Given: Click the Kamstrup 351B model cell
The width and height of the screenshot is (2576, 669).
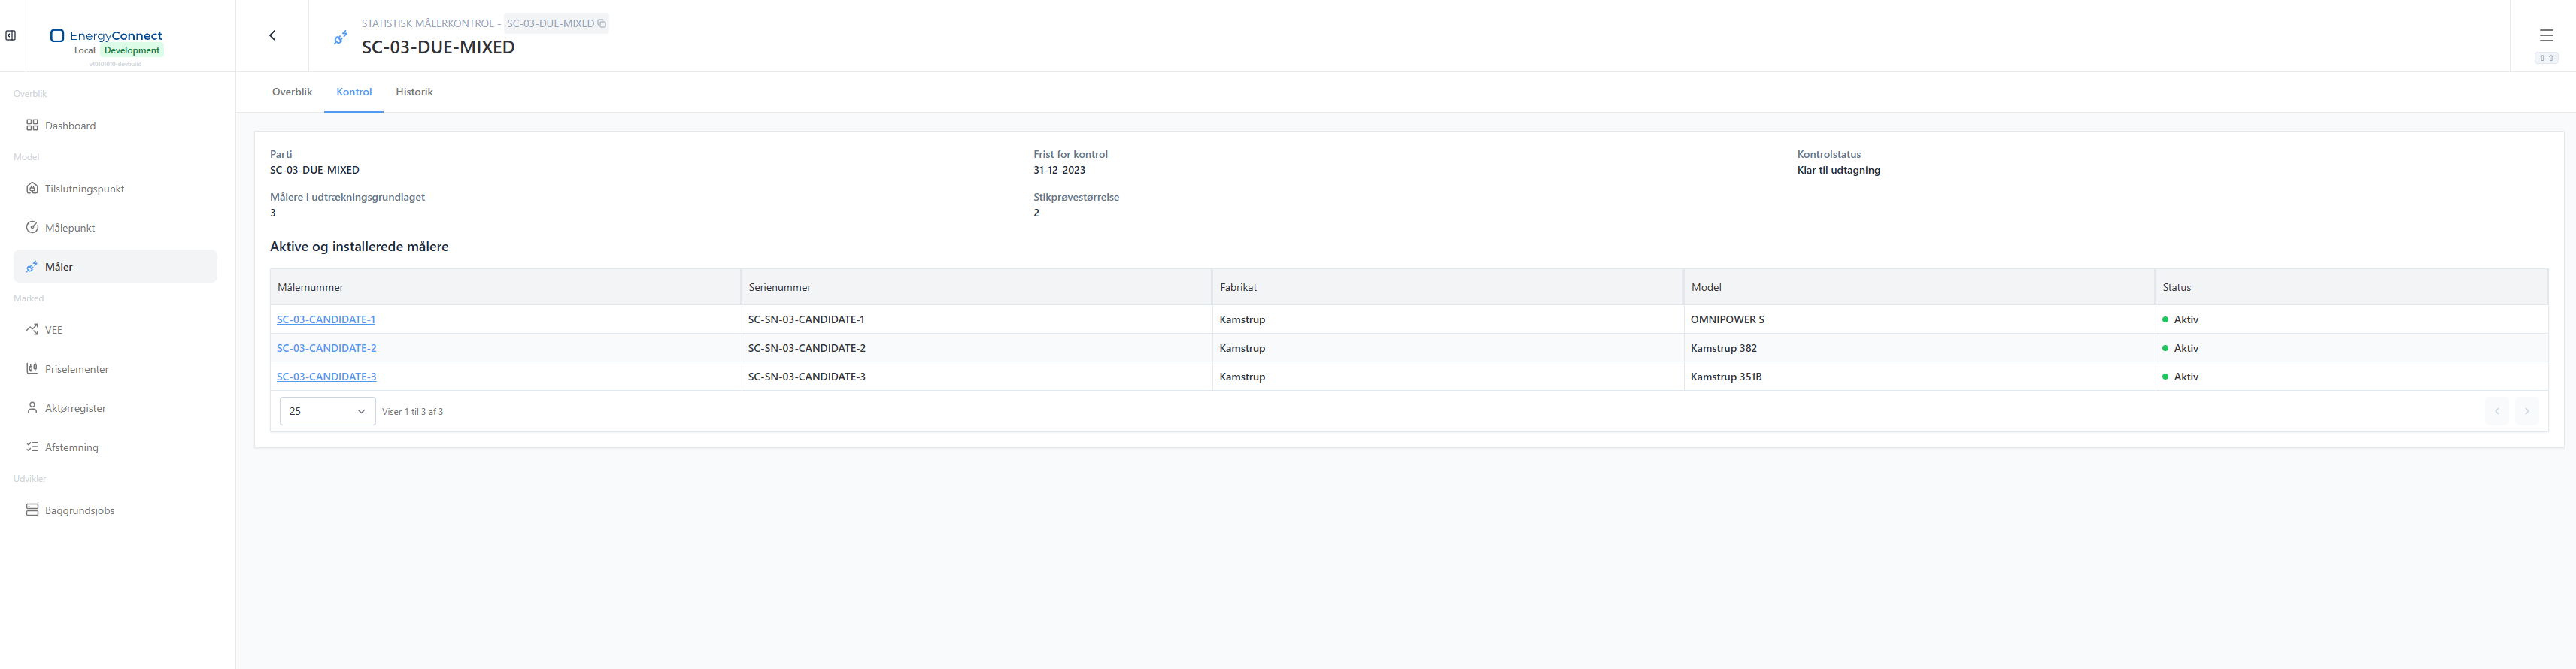Looking at the screenshot, I should point(1919,376).
